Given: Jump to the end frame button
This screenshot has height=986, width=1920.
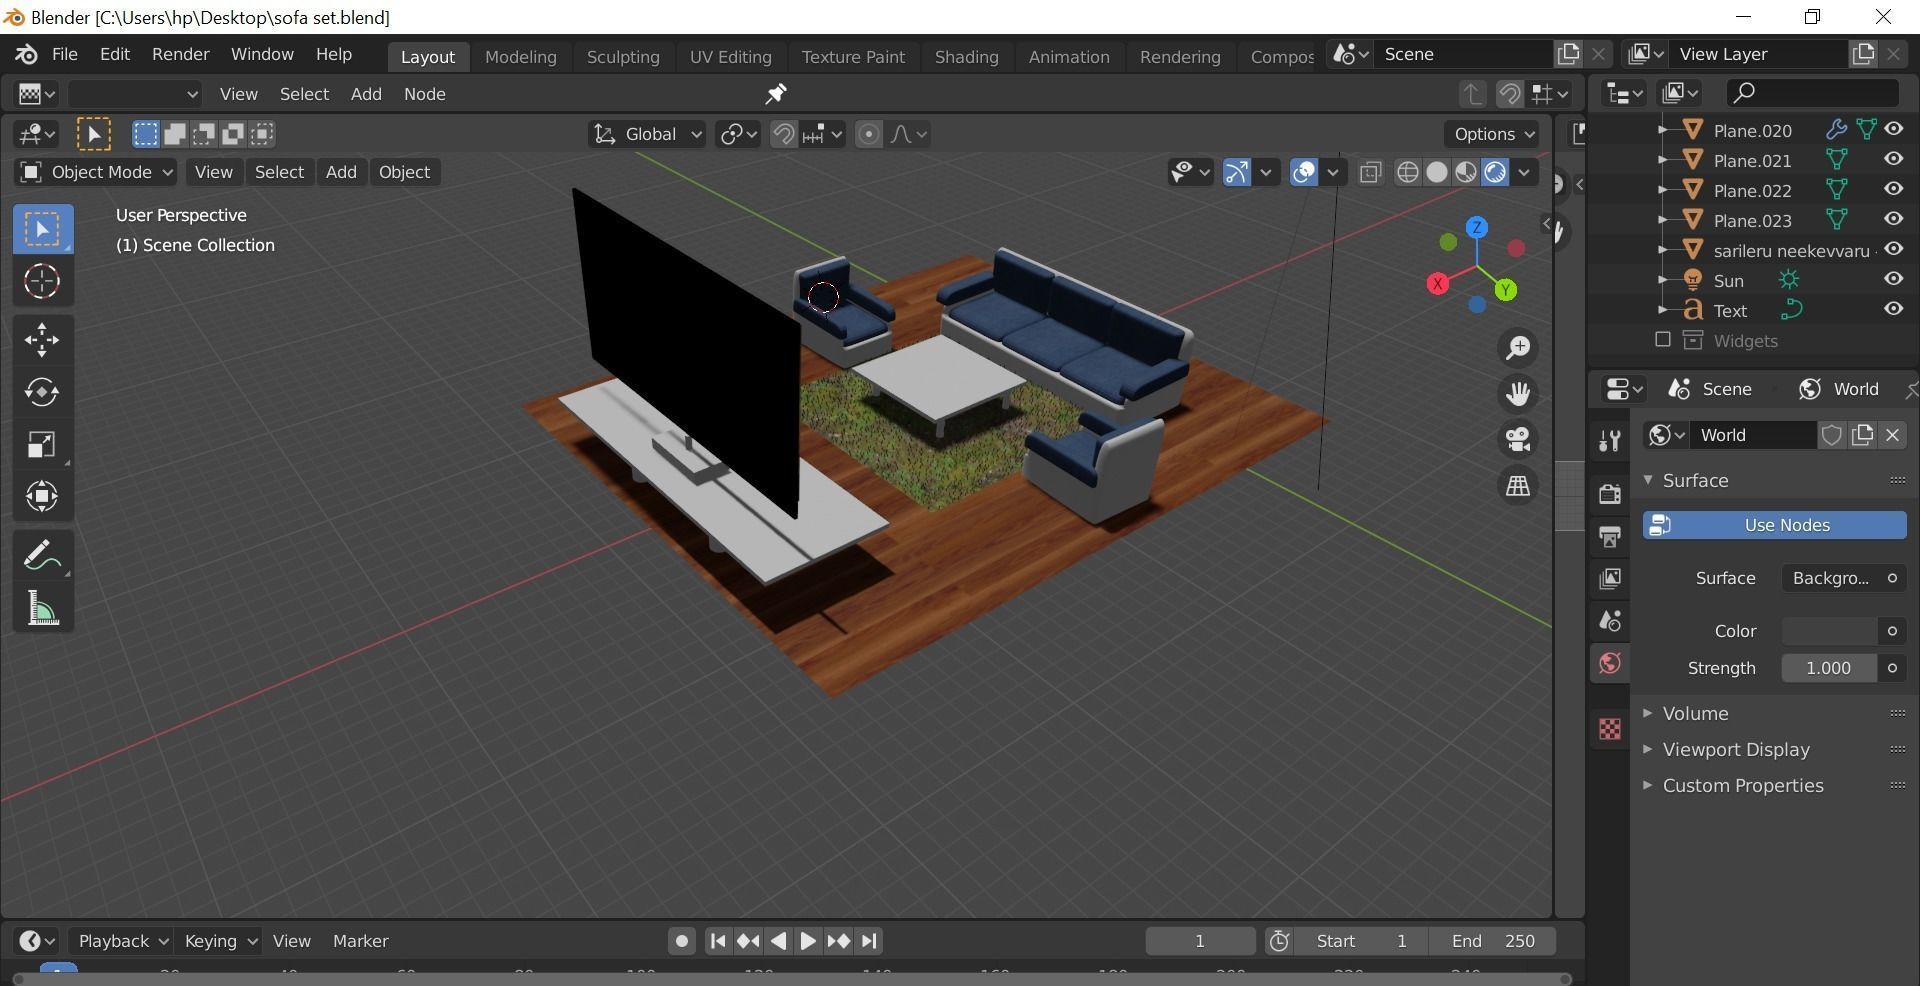Looking at the screenshot, I should 869,941.
